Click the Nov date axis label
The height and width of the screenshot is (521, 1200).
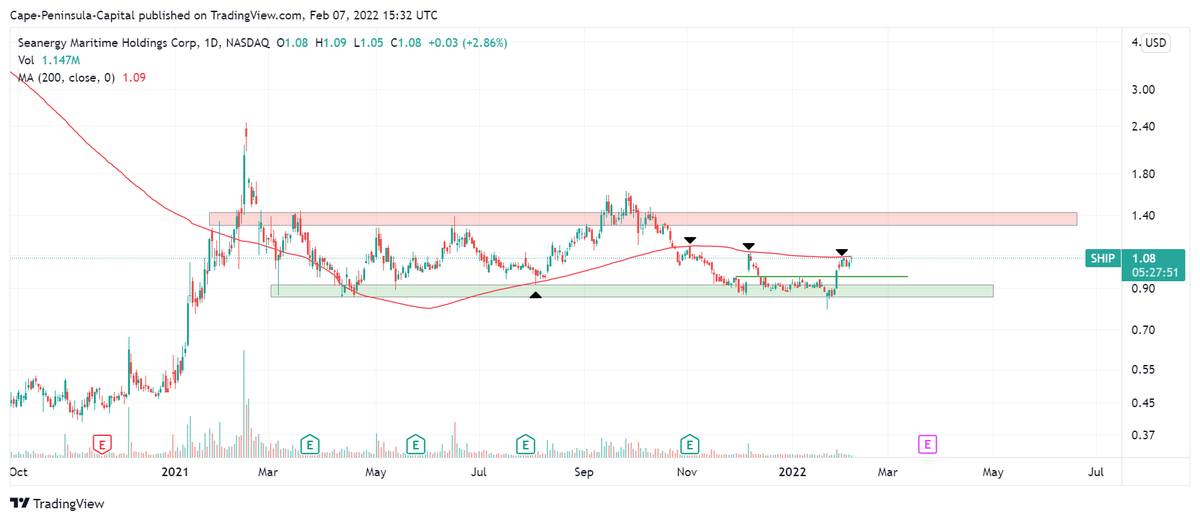click(x=686, y=470)
